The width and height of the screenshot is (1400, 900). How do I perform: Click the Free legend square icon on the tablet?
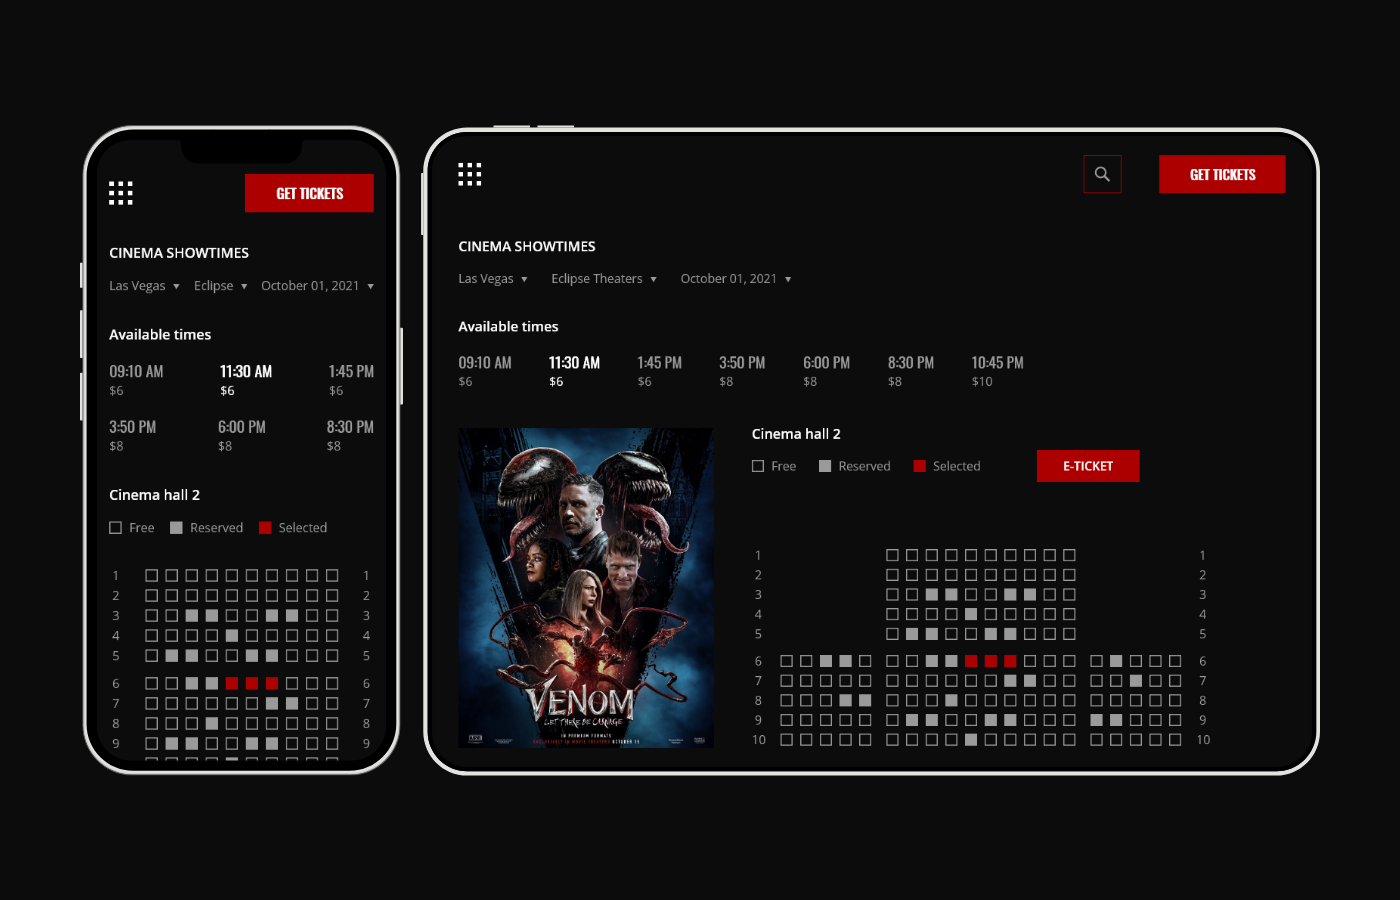(x=758, y=466)
